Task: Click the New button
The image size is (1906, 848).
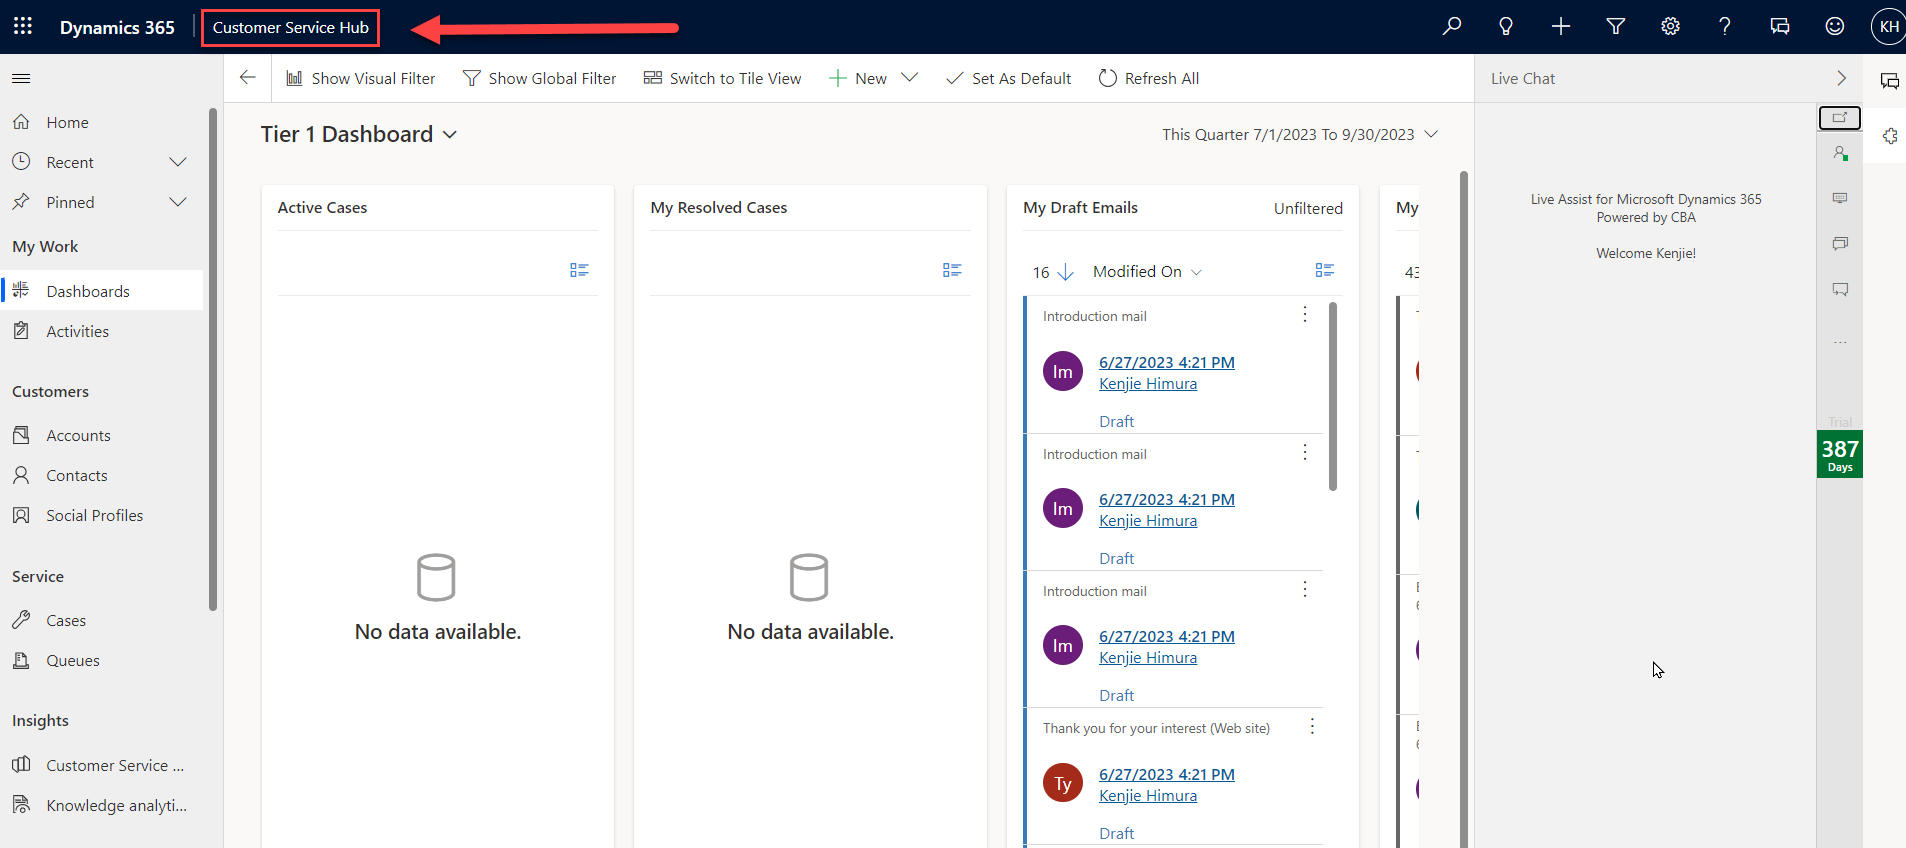Action: click(859, 78)
